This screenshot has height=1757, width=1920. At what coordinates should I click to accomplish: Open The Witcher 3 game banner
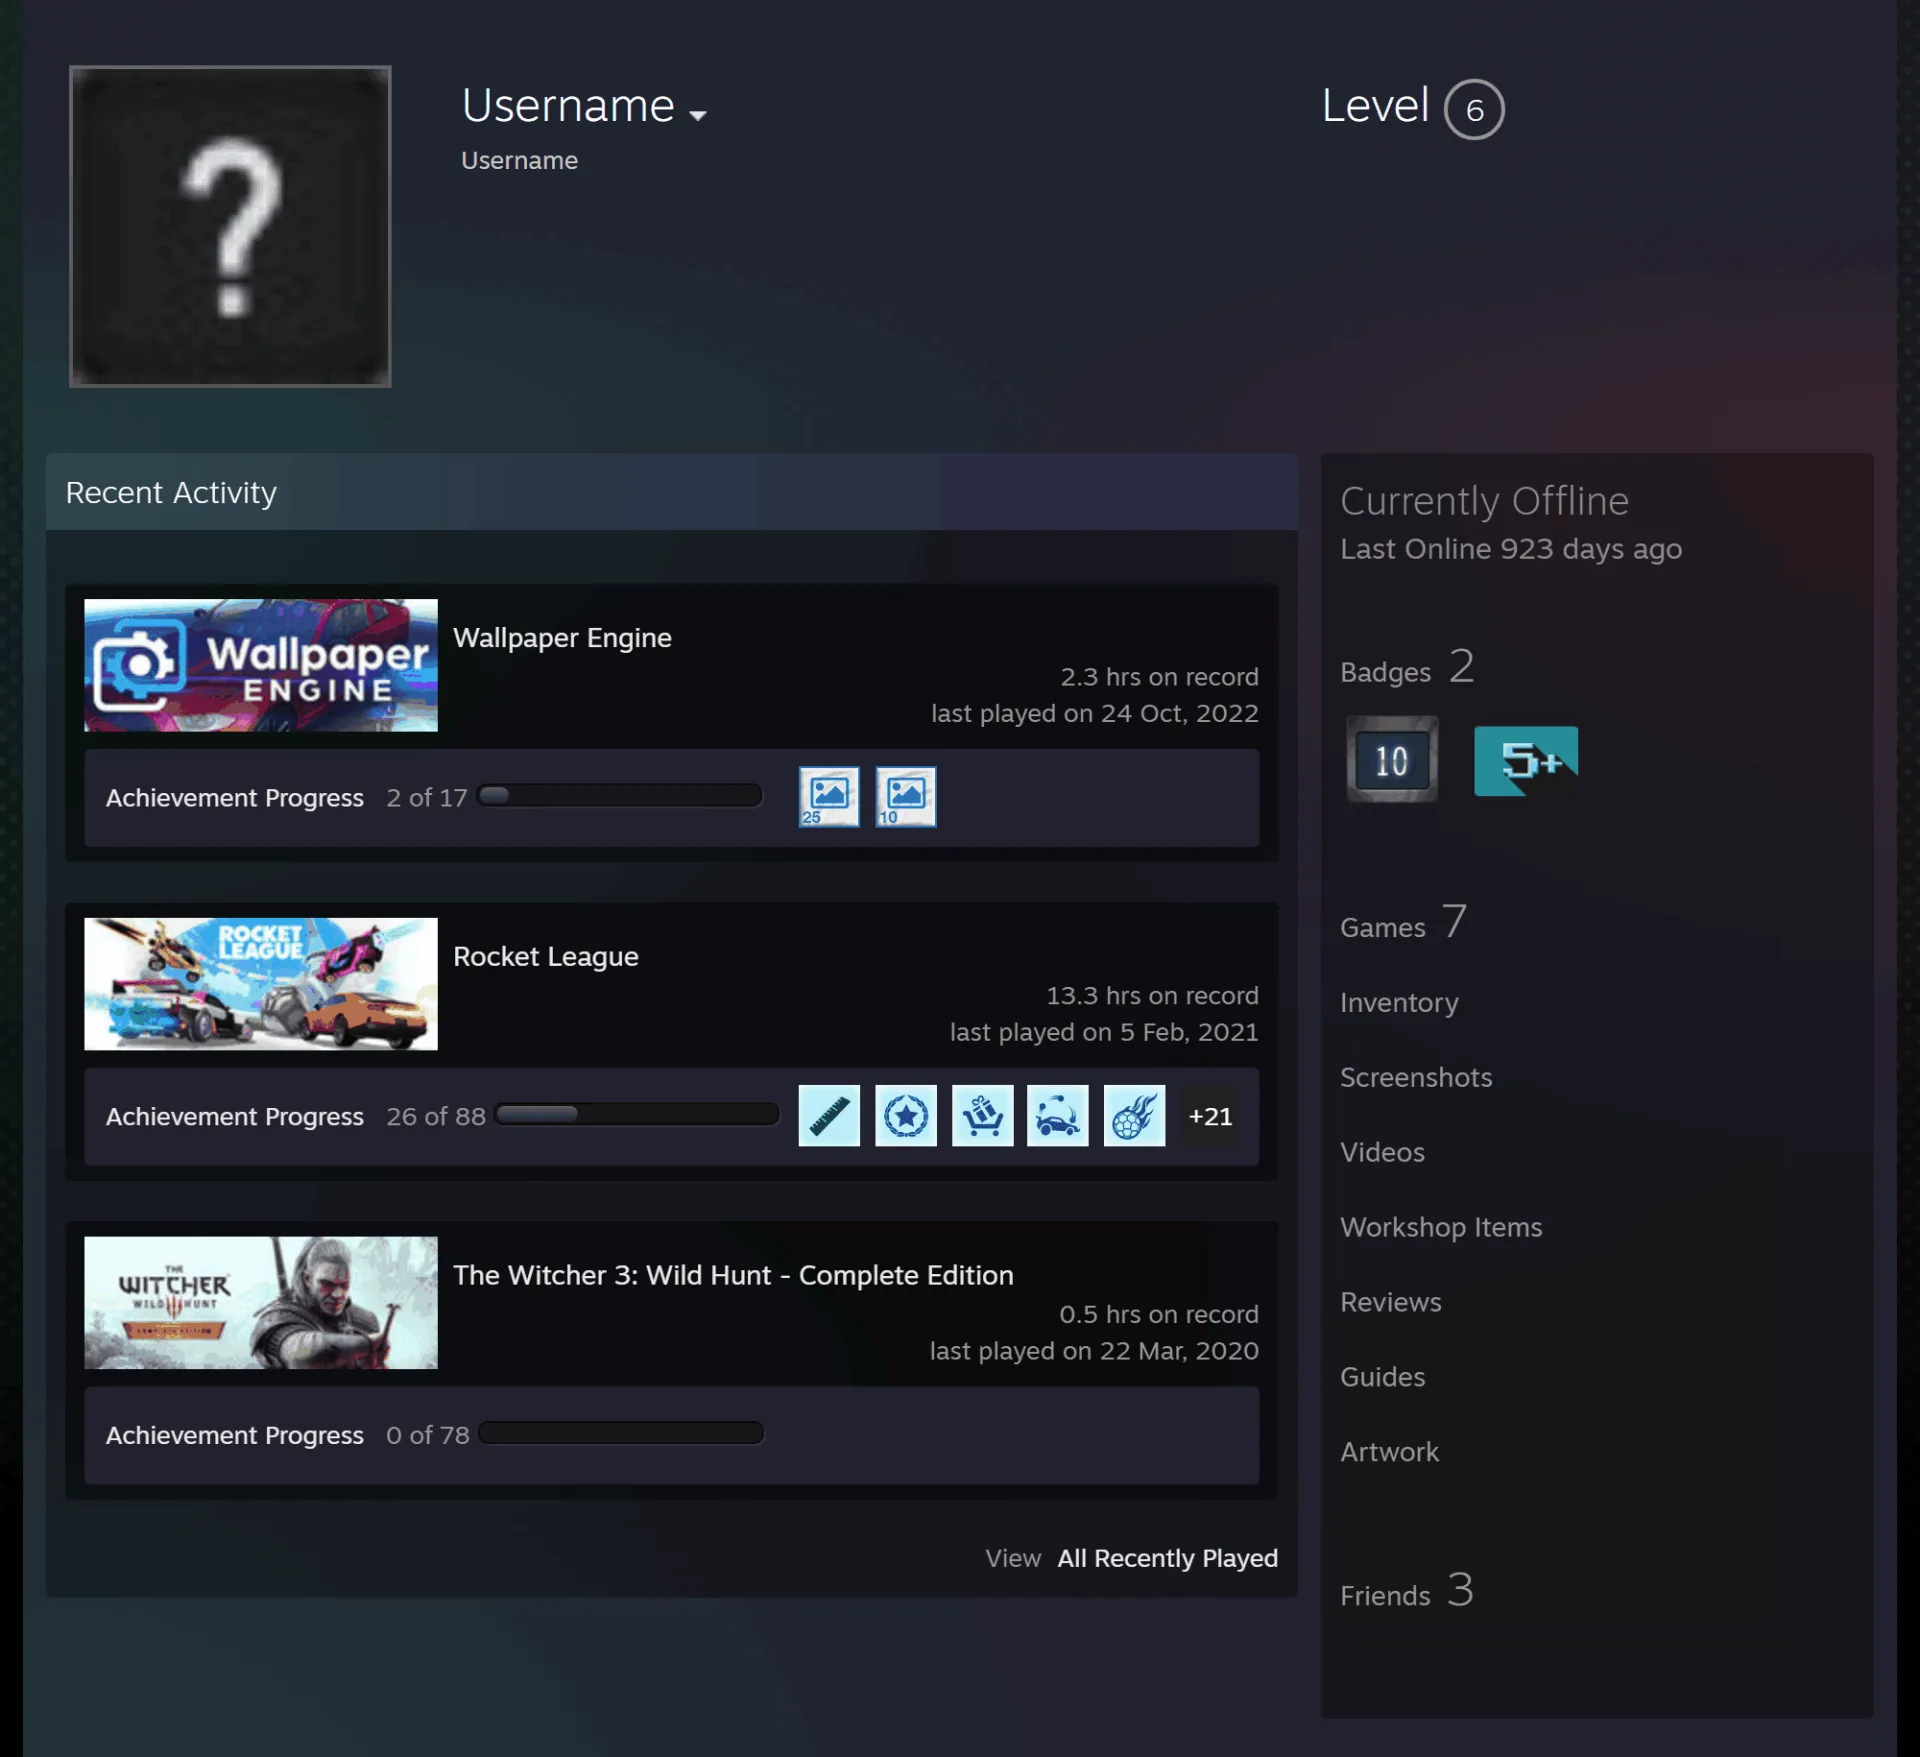(x=261, y=1303)
